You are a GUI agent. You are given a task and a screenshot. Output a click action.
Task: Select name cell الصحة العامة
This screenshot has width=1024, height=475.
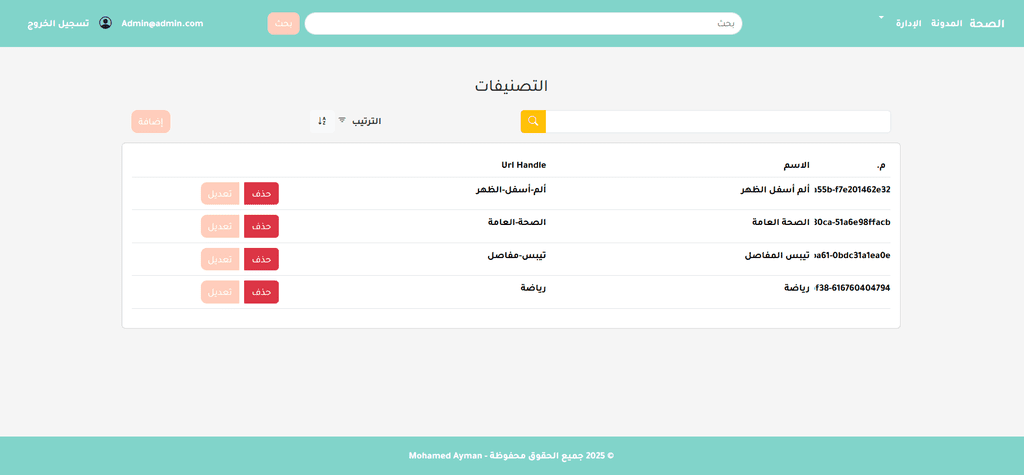(x=781, y=222)
